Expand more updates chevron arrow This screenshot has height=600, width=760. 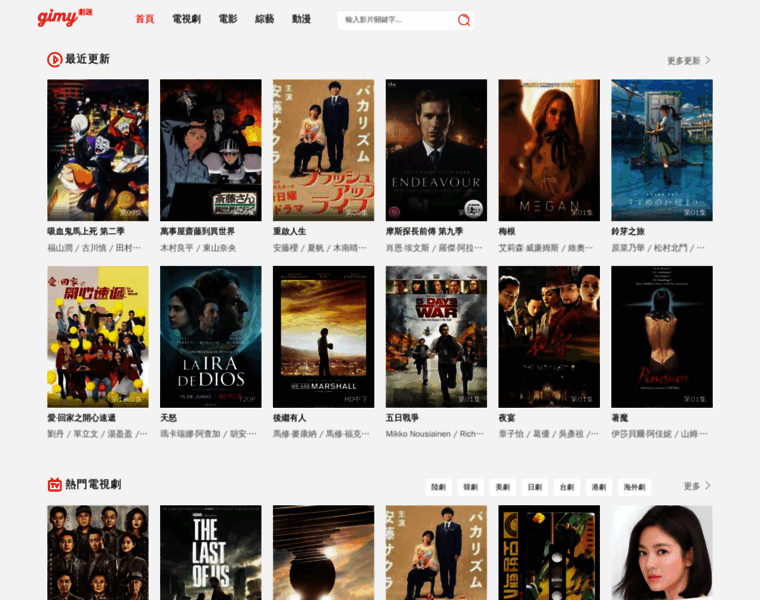click(708, 60)
